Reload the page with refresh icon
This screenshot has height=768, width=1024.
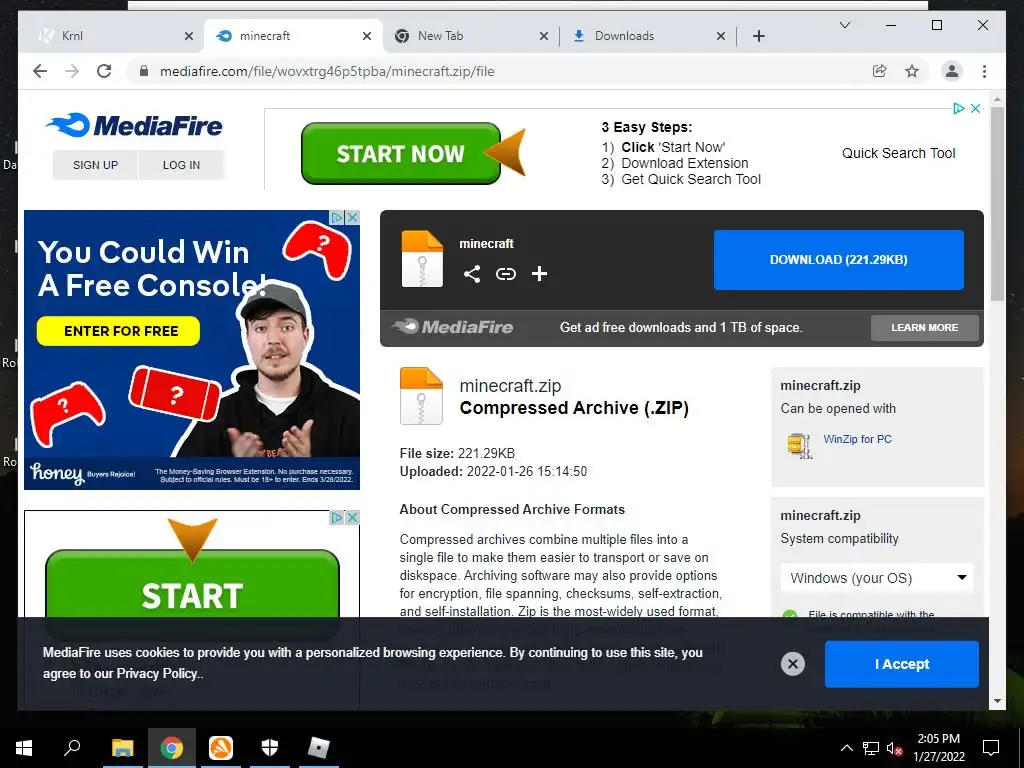(104, 71)
